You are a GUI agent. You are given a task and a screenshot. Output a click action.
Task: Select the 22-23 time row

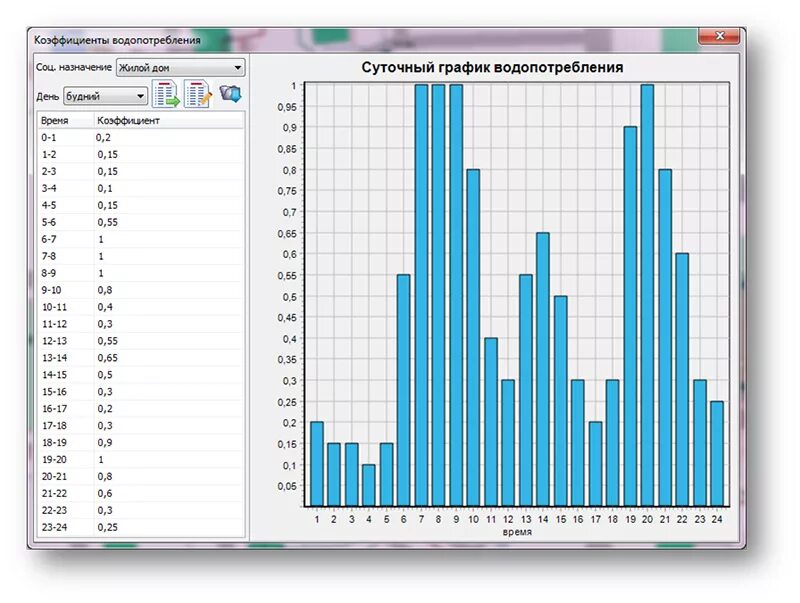coord(141,510)
